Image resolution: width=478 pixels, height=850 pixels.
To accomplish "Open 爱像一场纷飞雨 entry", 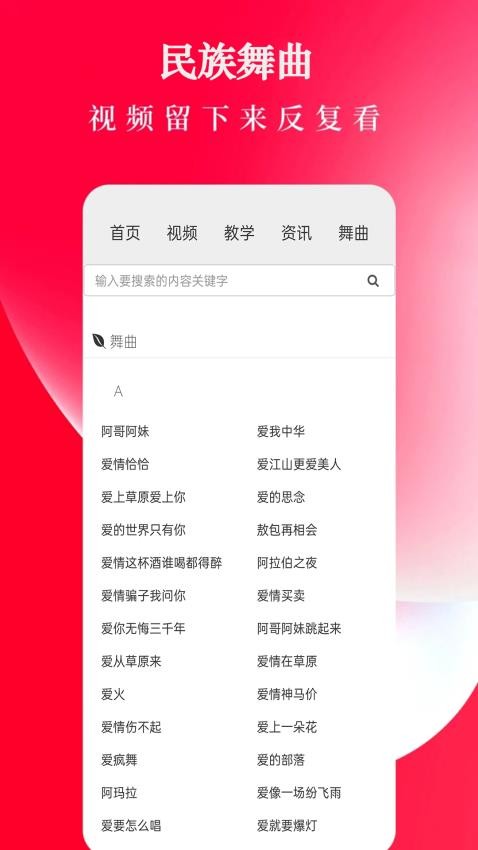I will pos(299,793).
